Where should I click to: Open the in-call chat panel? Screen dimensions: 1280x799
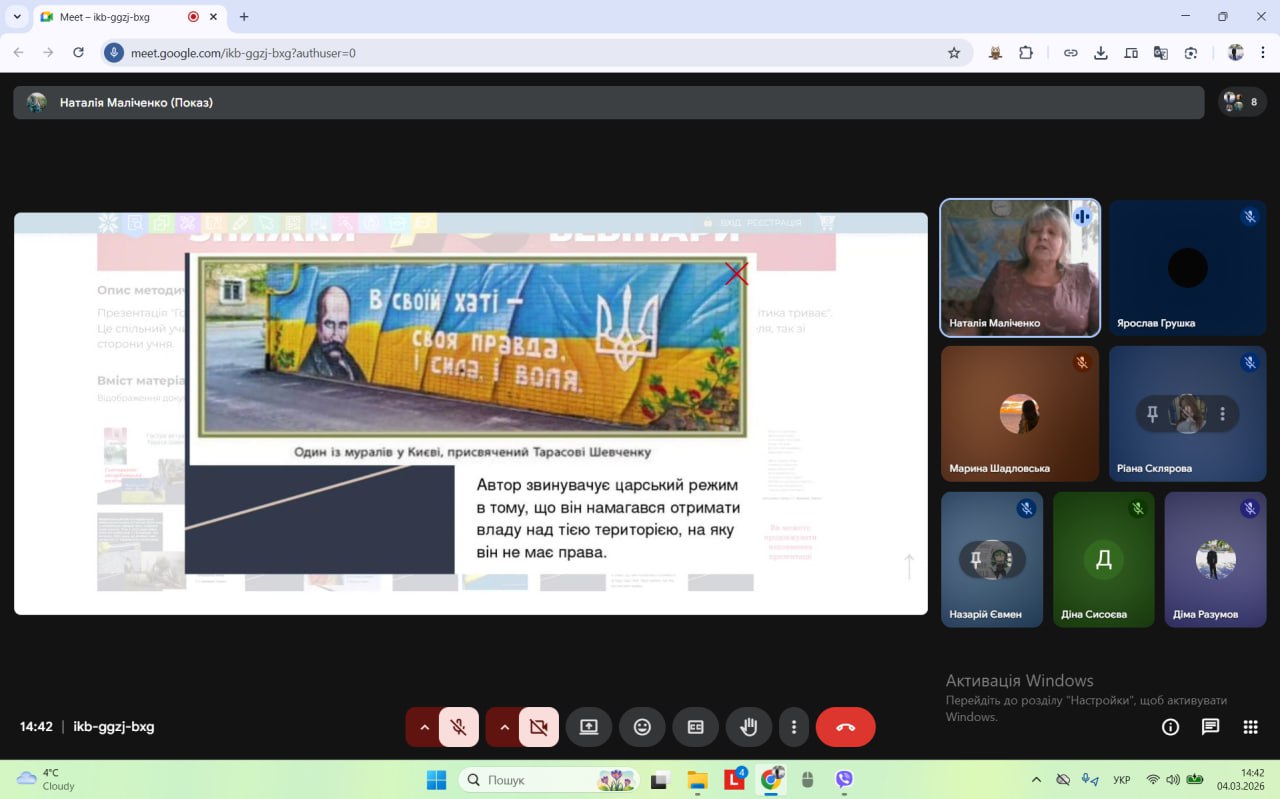point(1210,727)
